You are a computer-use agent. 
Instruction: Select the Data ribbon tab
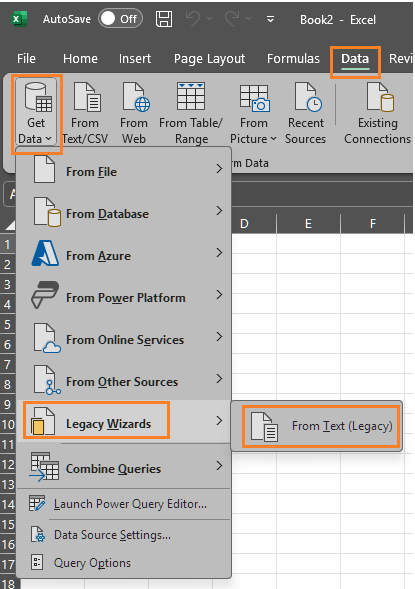click(x=355, y=59)
